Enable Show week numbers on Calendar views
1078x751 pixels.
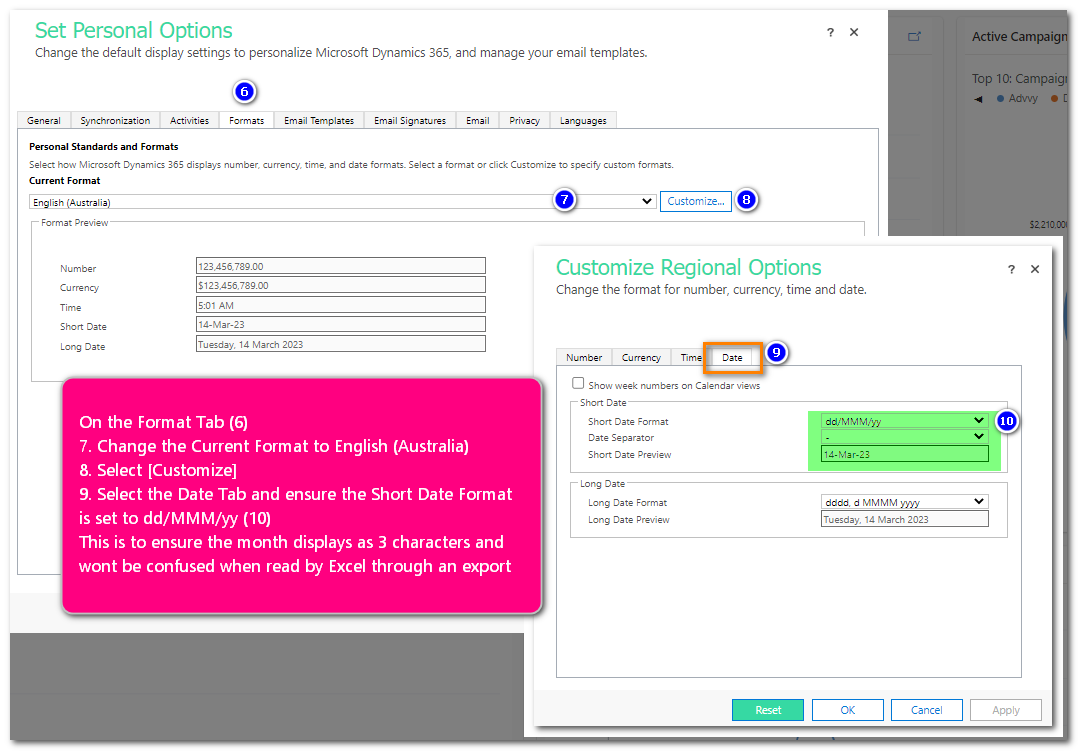(578, 384)
